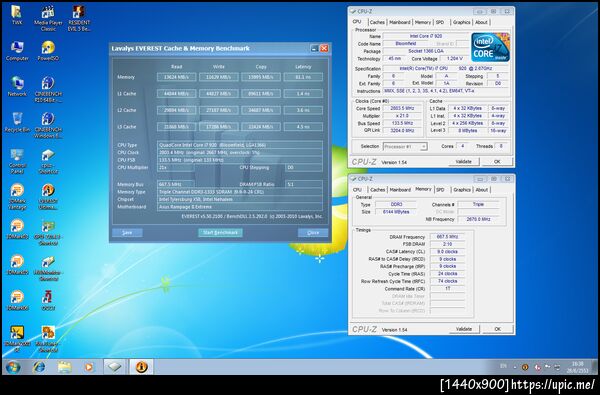
Task: Click OK in bottom CPU-Z window
Action: [497, 329]
